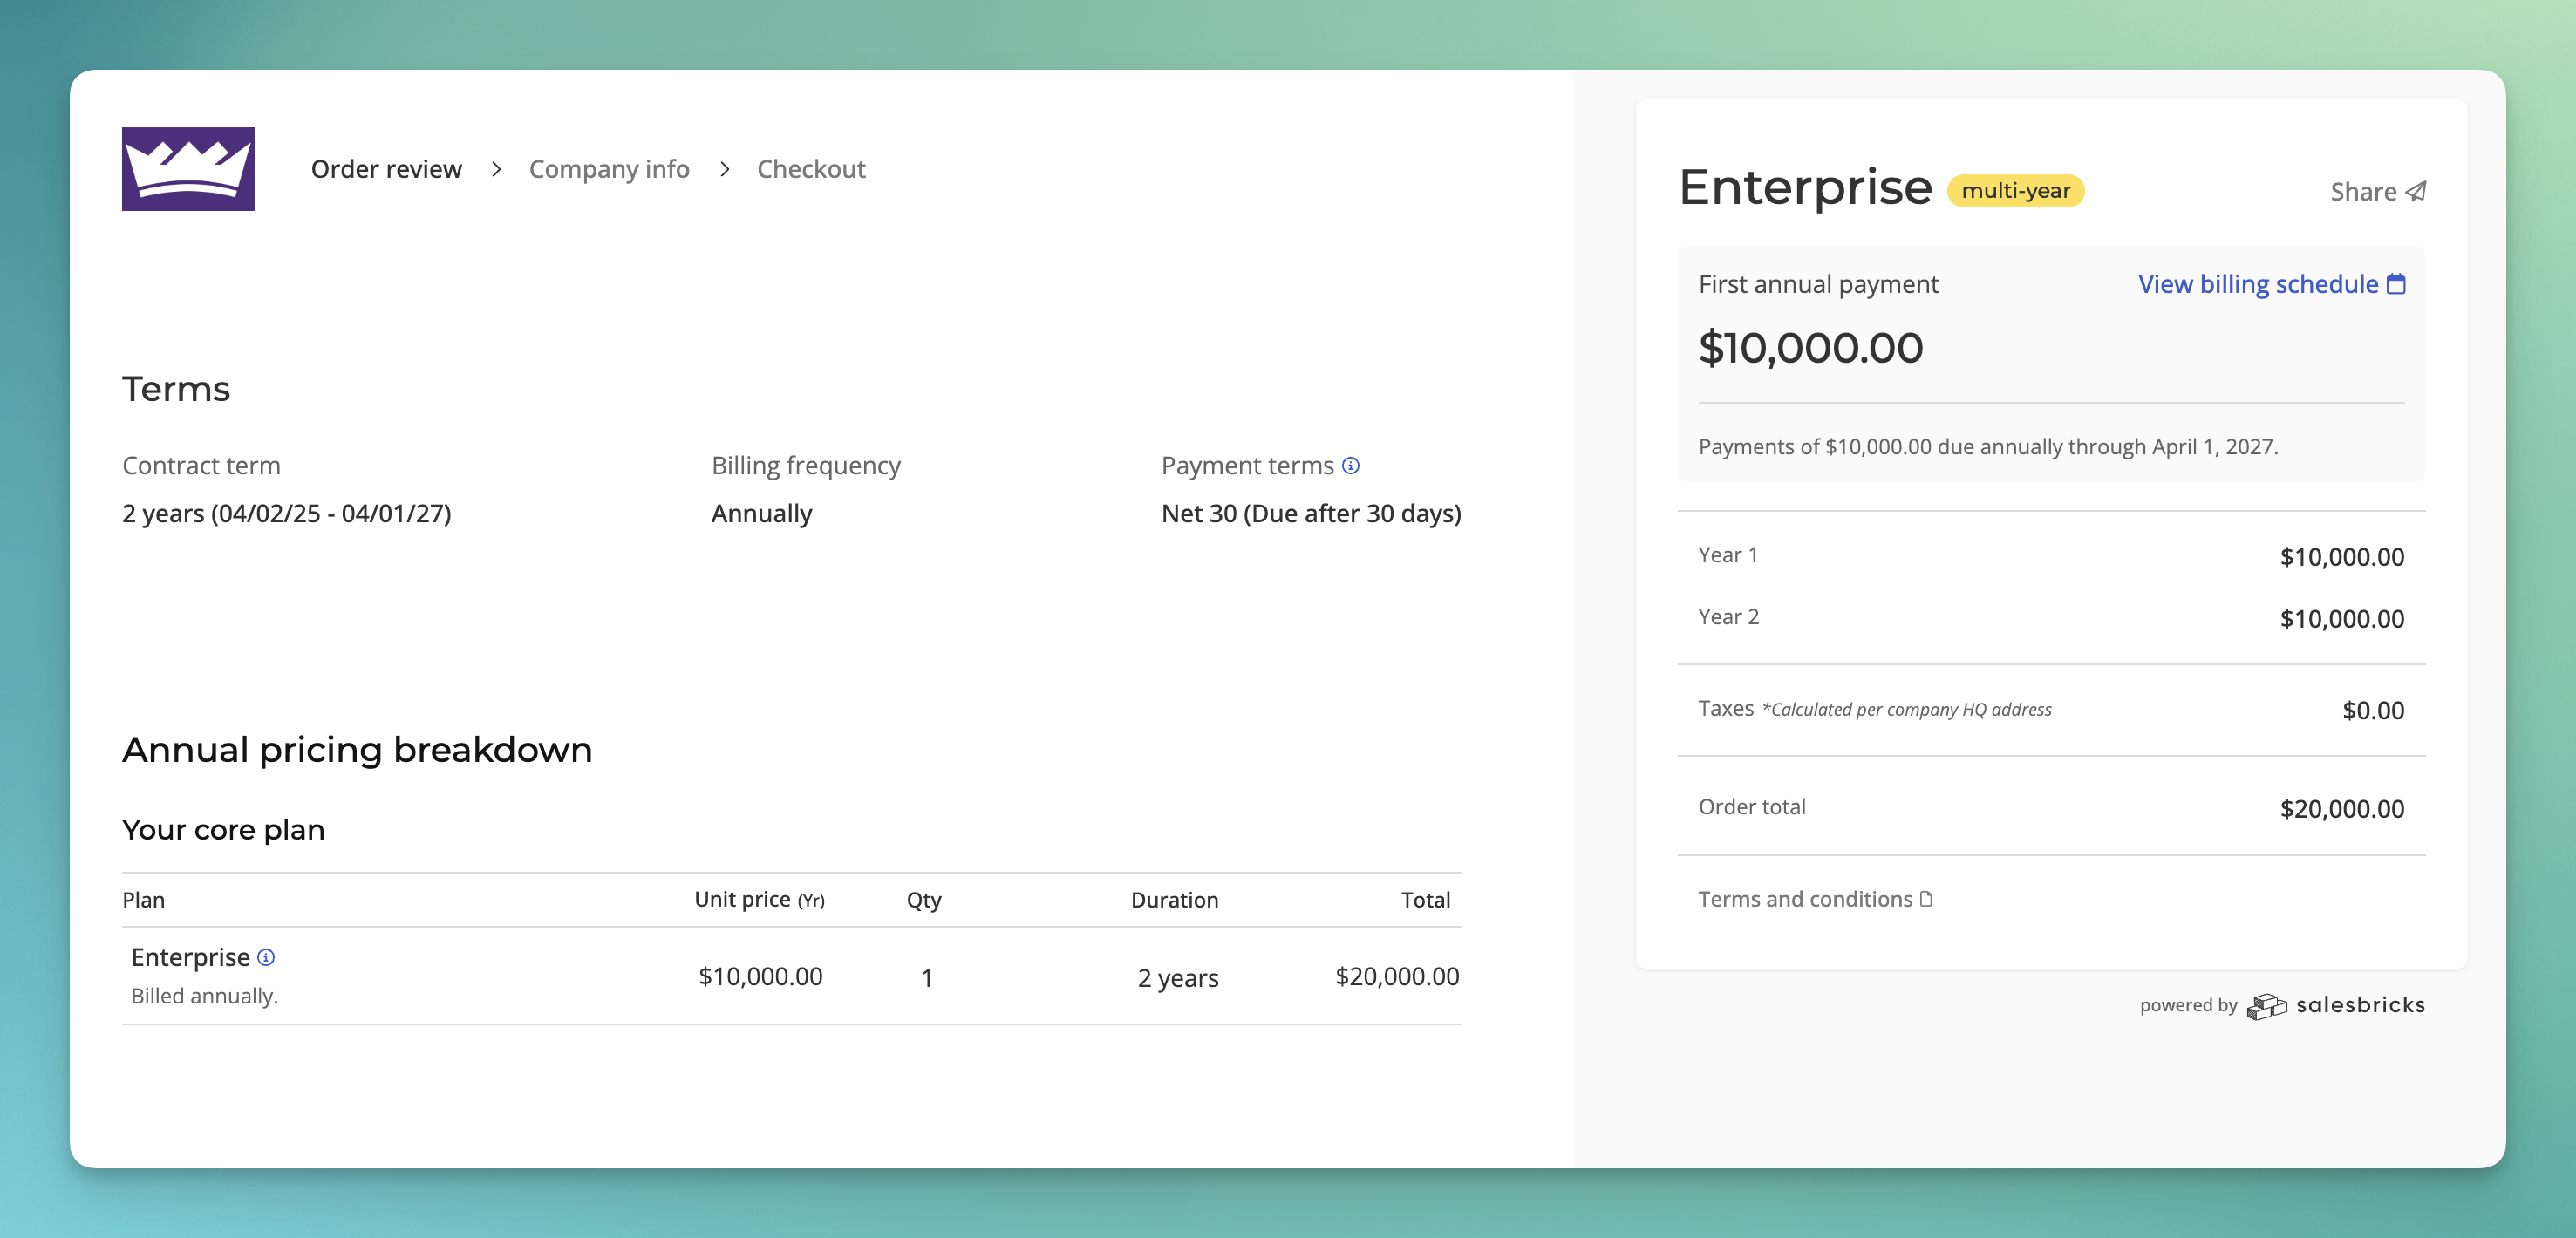
Task: Click the multi-year yellow badge
Action: click(2015, 190)
